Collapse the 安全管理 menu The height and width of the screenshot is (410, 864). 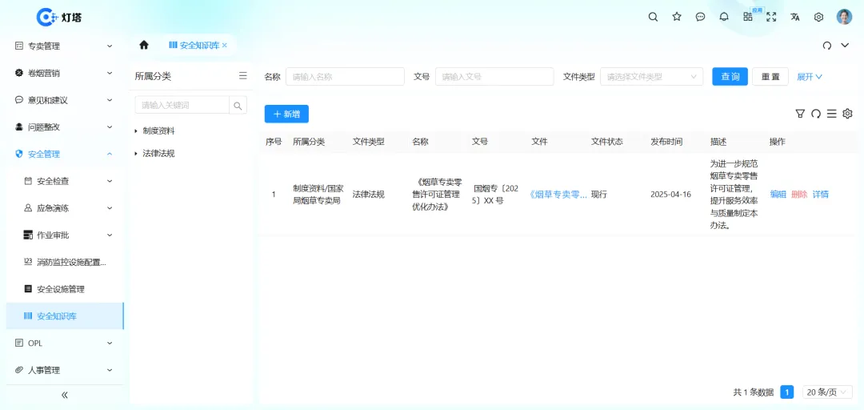coord(64,154)
